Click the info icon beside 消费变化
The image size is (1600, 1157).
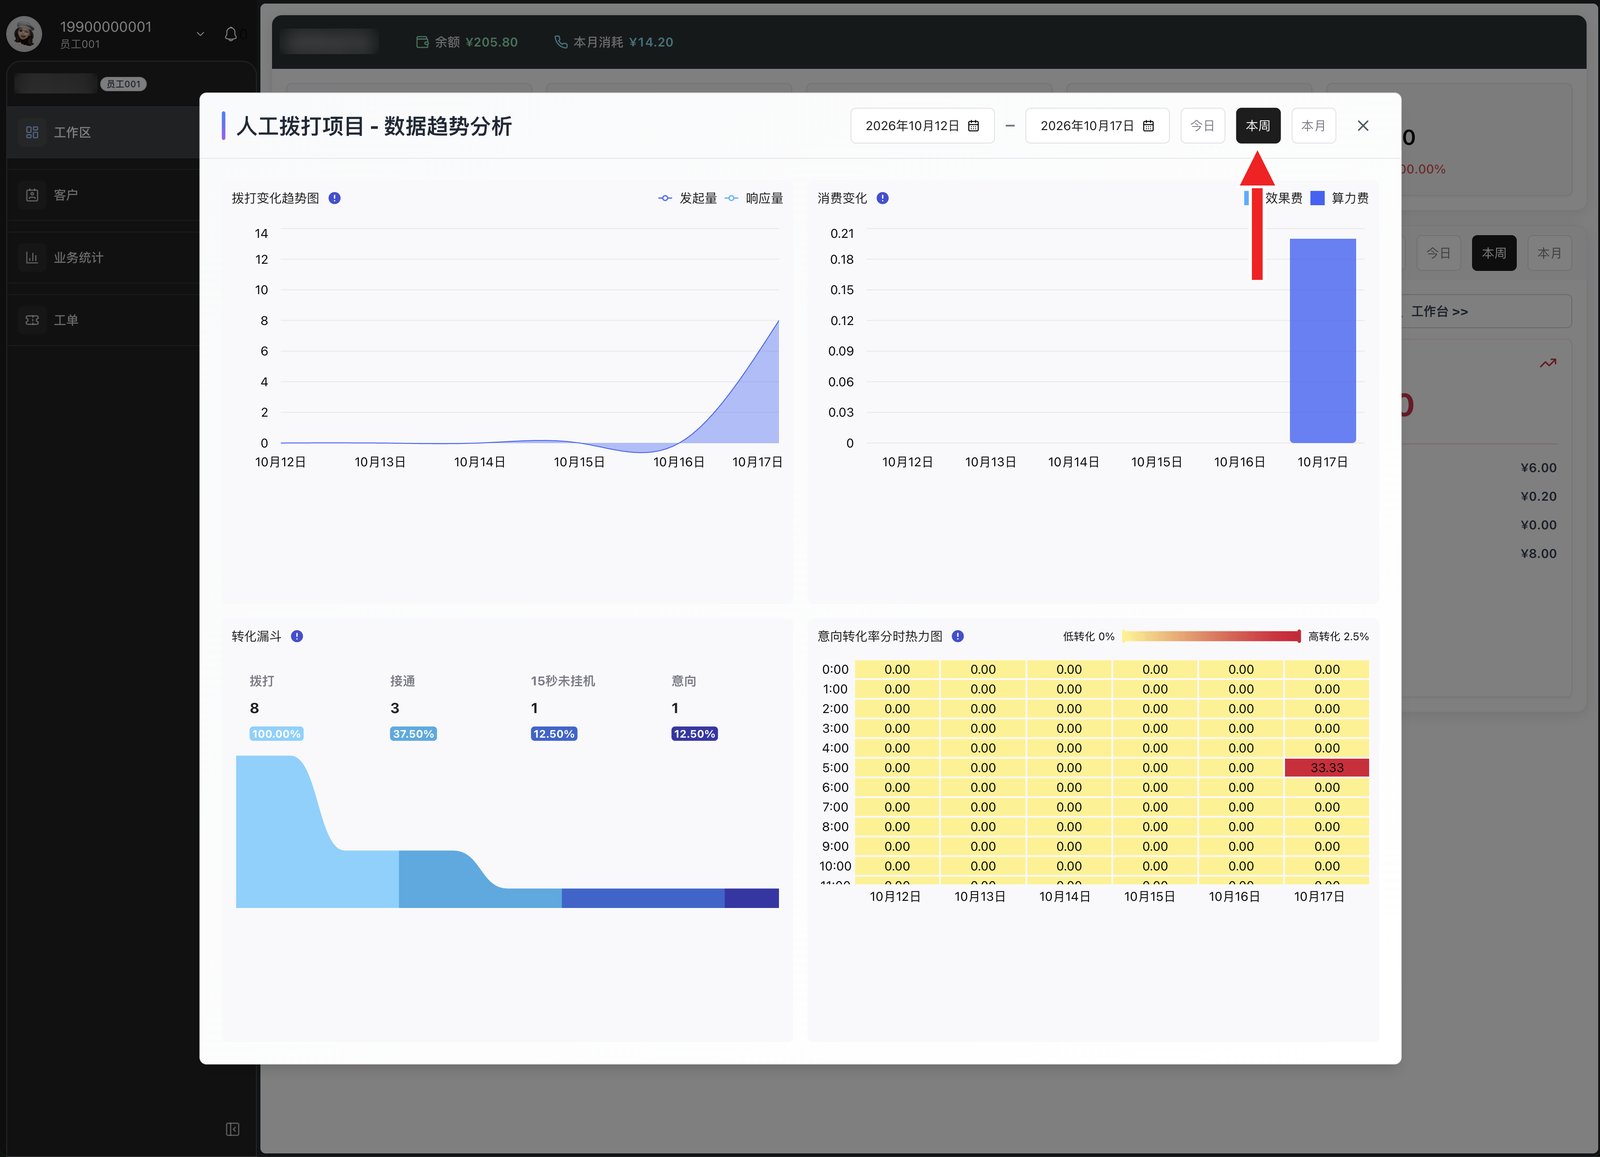(883, 198)
